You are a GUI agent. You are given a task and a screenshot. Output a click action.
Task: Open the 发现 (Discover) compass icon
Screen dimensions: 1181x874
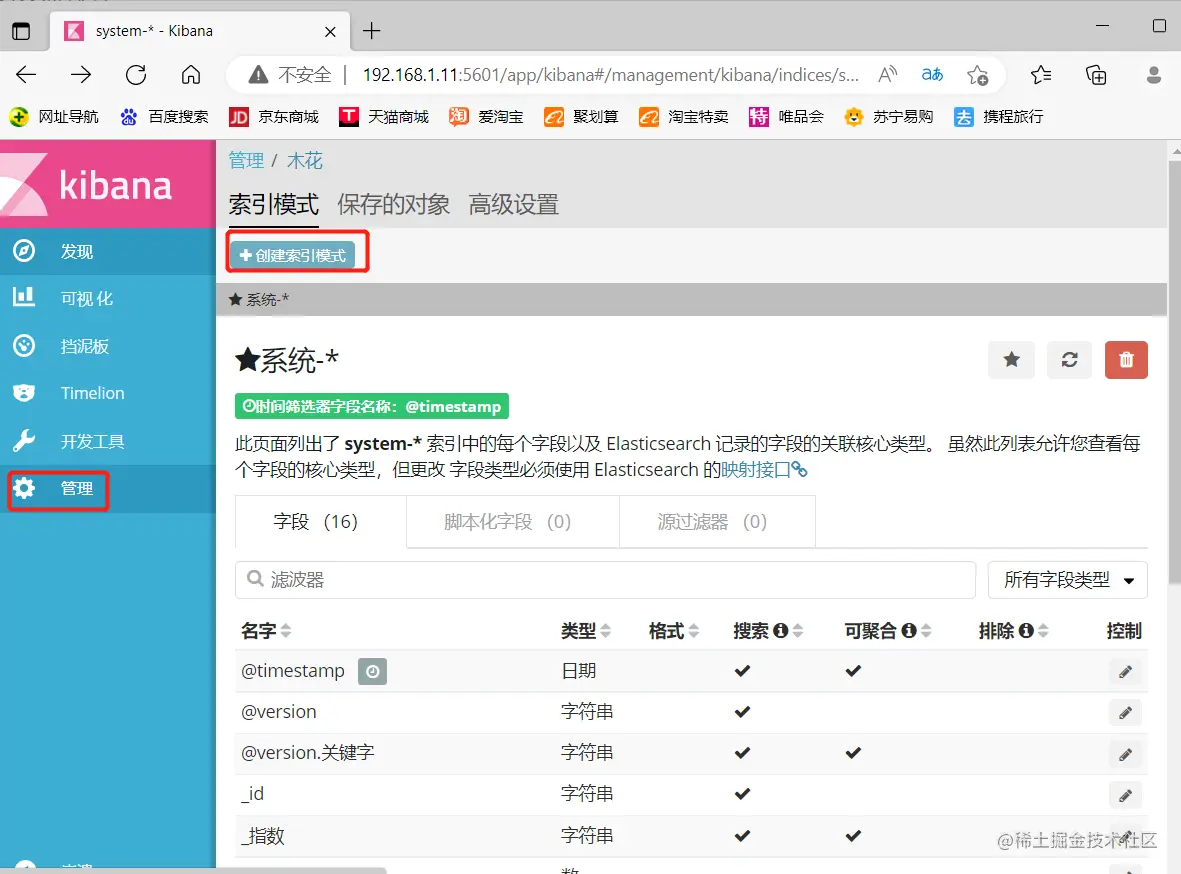click(24, 251)
